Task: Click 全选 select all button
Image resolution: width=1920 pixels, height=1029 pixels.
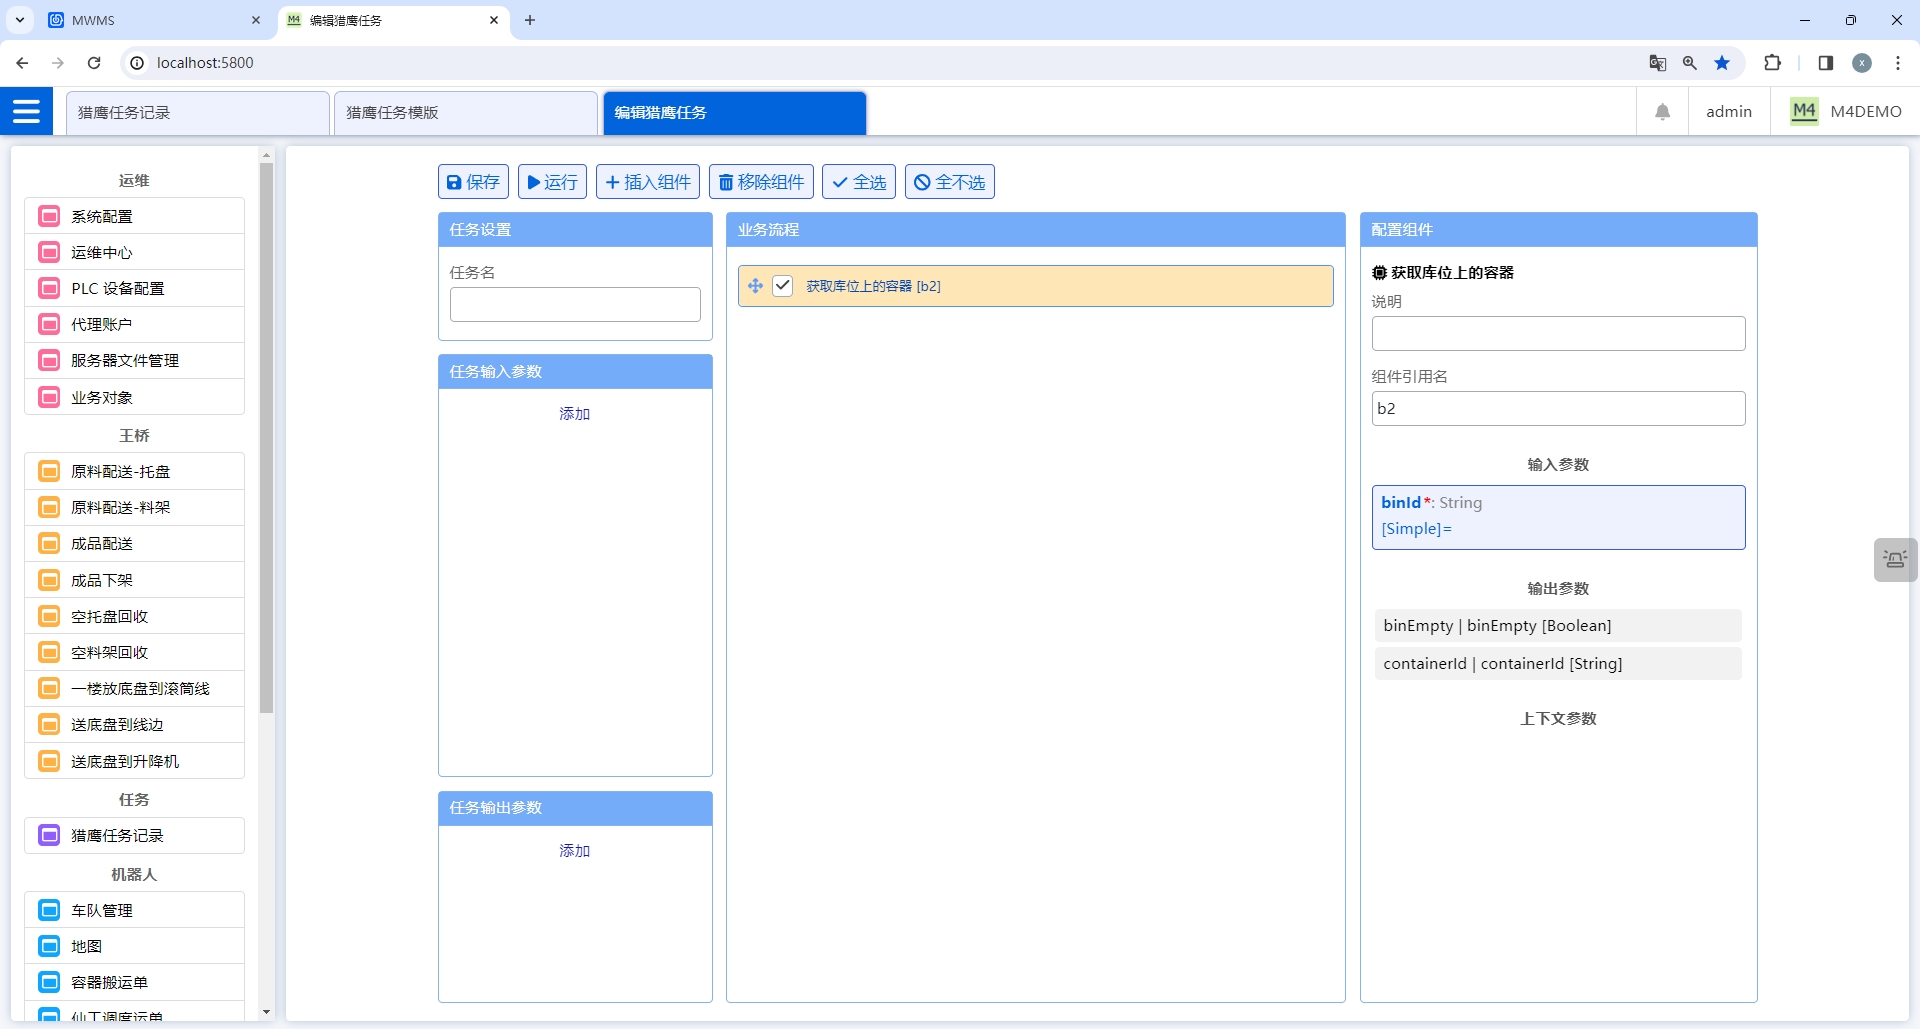Action: click(859, 182)
